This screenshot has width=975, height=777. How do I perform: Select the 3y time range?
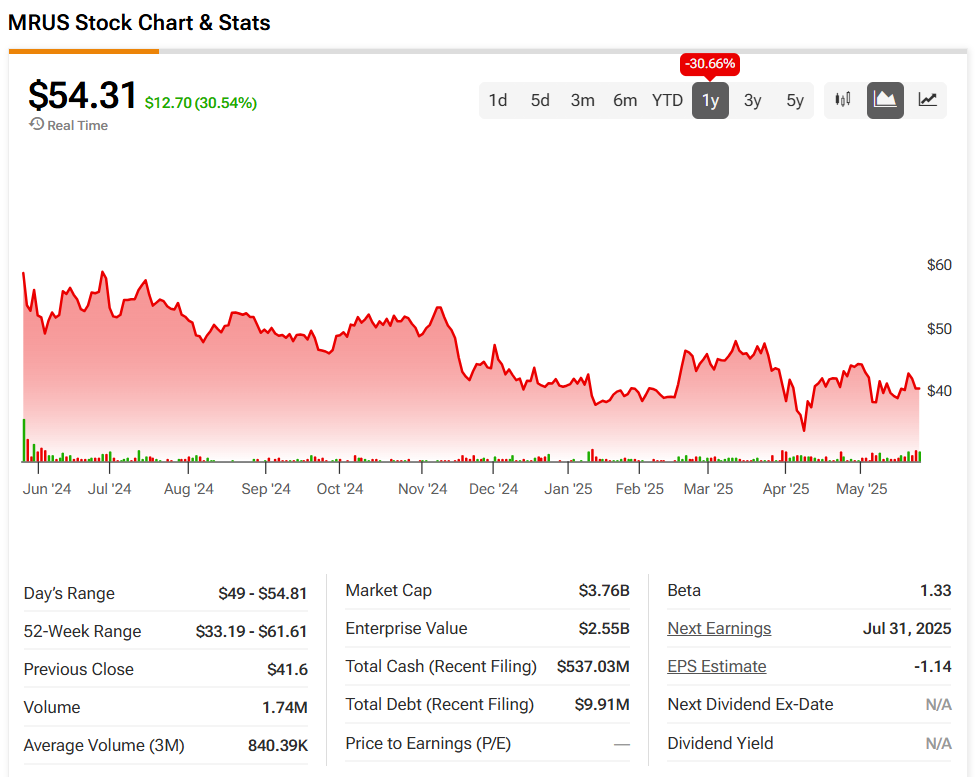tap(752, 100)
